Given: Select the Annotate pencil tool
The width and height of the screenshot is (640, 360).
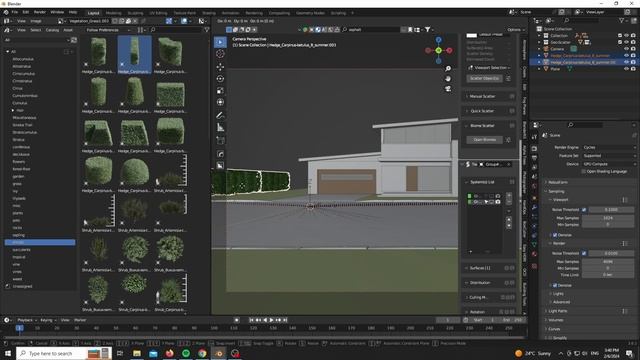Looking at the screenshot, I should pyautogui.click(x=220, y=116).
